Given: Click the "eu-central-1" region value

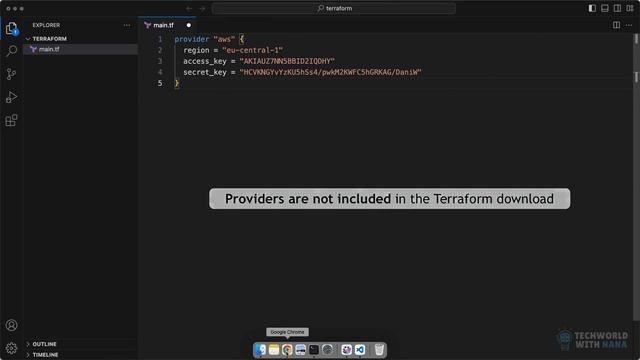Looking at the screenshot, I should [253, 50].
